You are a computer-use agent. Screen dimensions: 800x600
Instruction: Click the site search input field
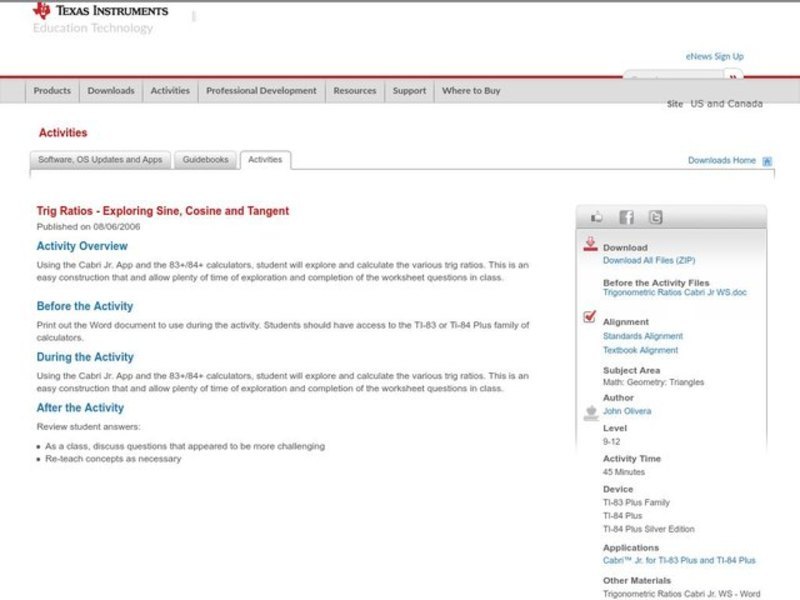tap(672, 78)
